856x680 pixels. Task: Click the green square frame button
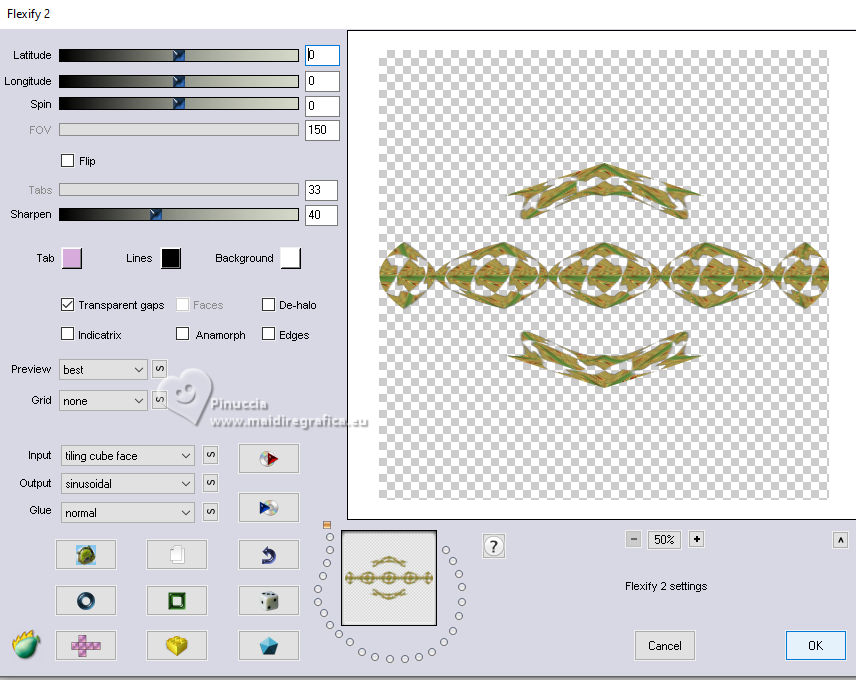(177, 600)
